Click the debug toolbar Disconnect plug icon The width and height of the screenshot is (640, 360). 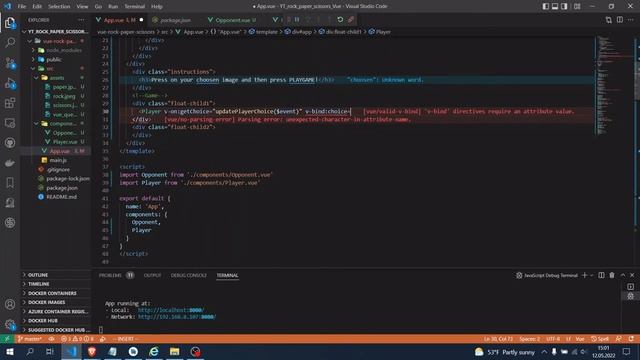pos(351,20)
